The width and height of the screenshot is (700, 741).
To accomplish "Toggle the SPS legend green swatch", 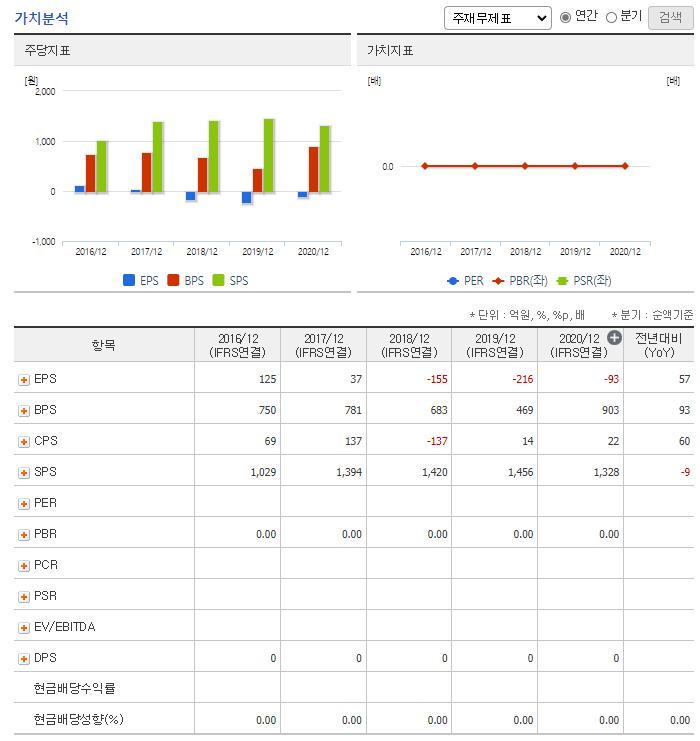I will pyautogui.click(x=218, y=280).
